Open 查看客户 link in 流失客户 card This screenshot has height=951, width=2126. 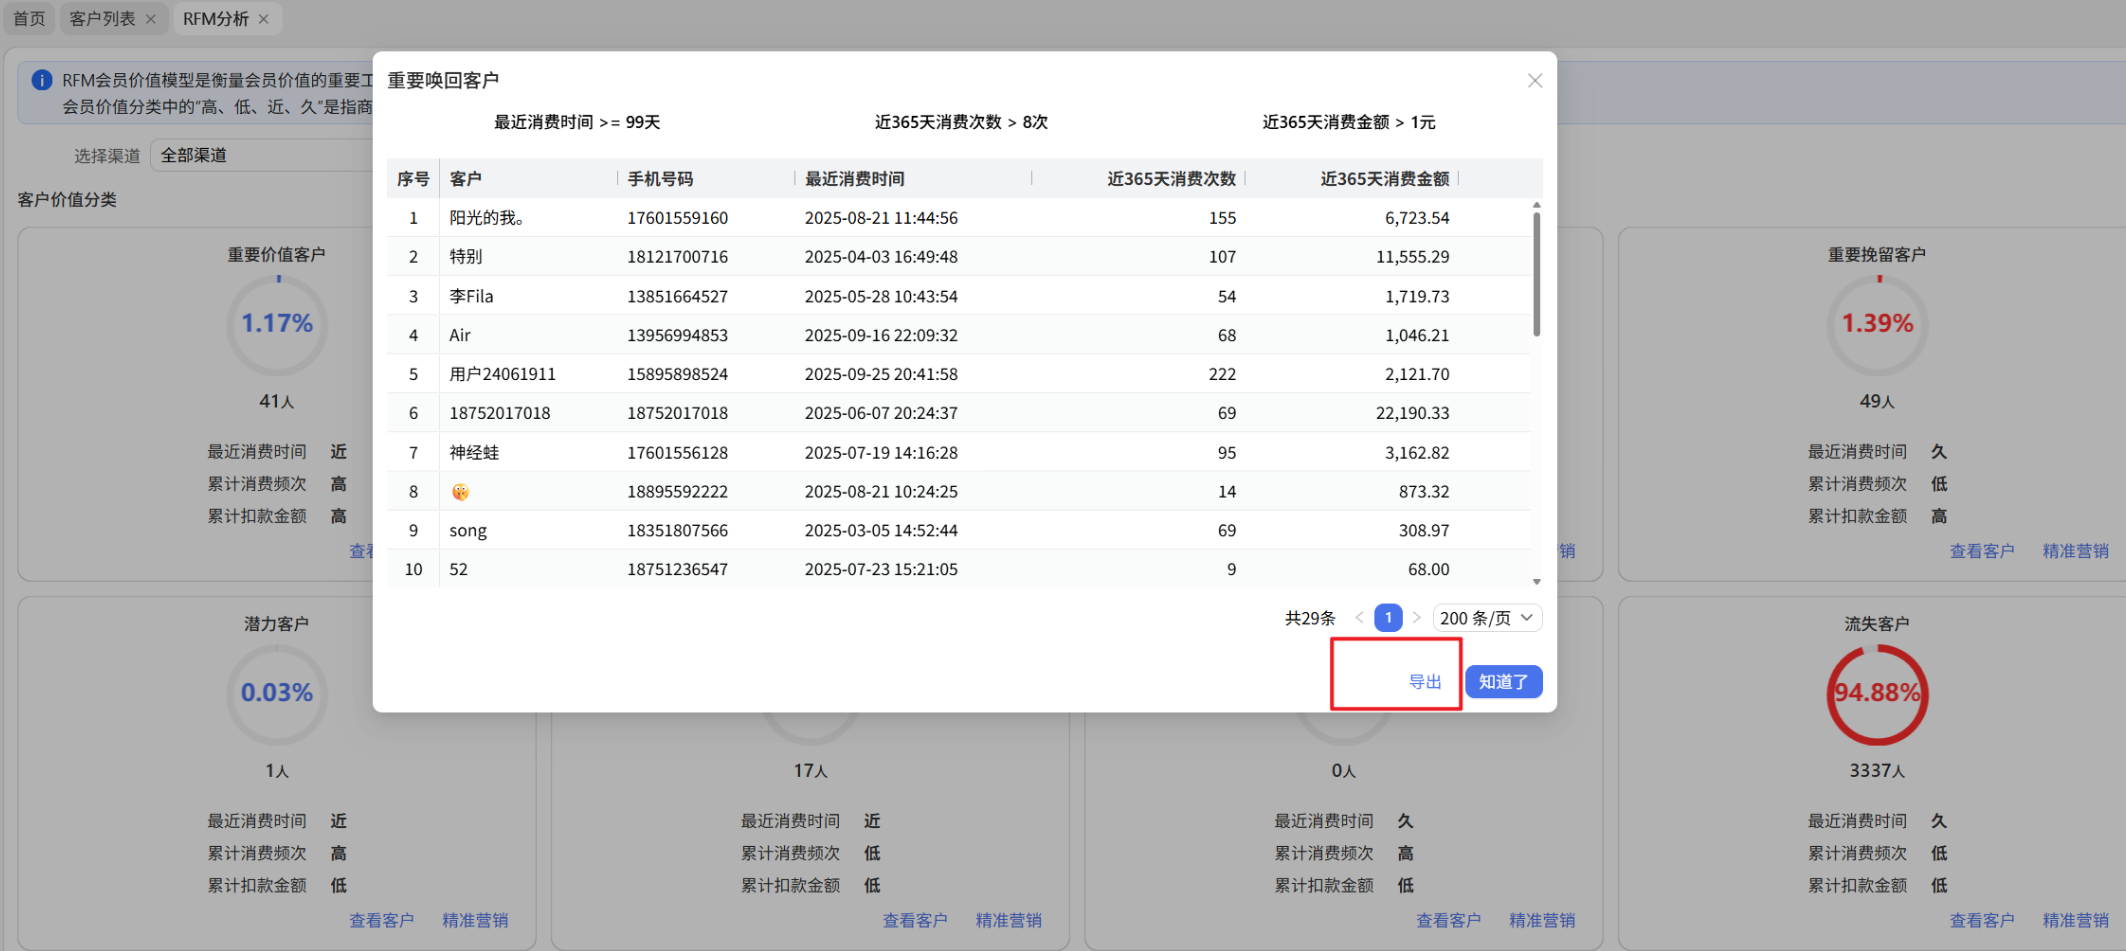click(x=1982, y=920)
